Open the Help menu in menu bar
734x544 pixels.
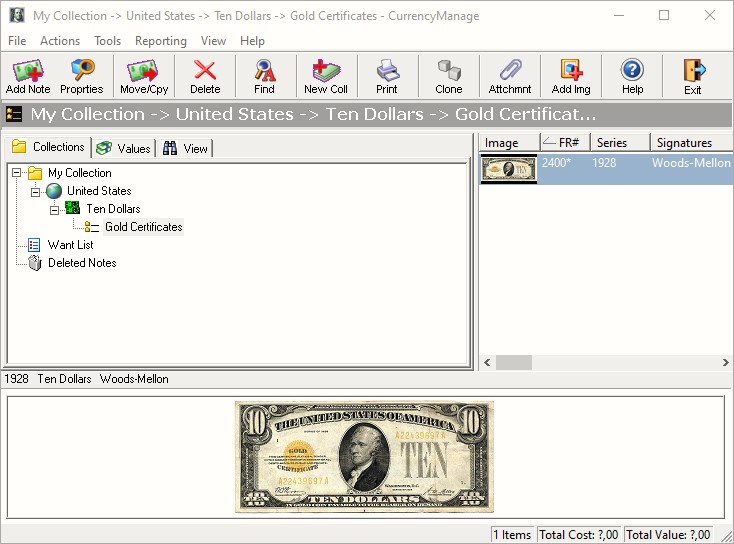(x=252, y=41)
